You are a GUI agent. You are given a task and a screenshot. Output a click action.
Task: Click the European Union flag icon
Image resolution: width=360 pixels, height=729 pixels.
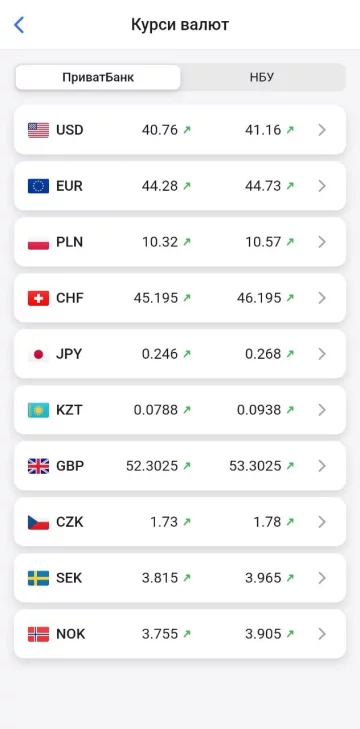pos(38,186)
